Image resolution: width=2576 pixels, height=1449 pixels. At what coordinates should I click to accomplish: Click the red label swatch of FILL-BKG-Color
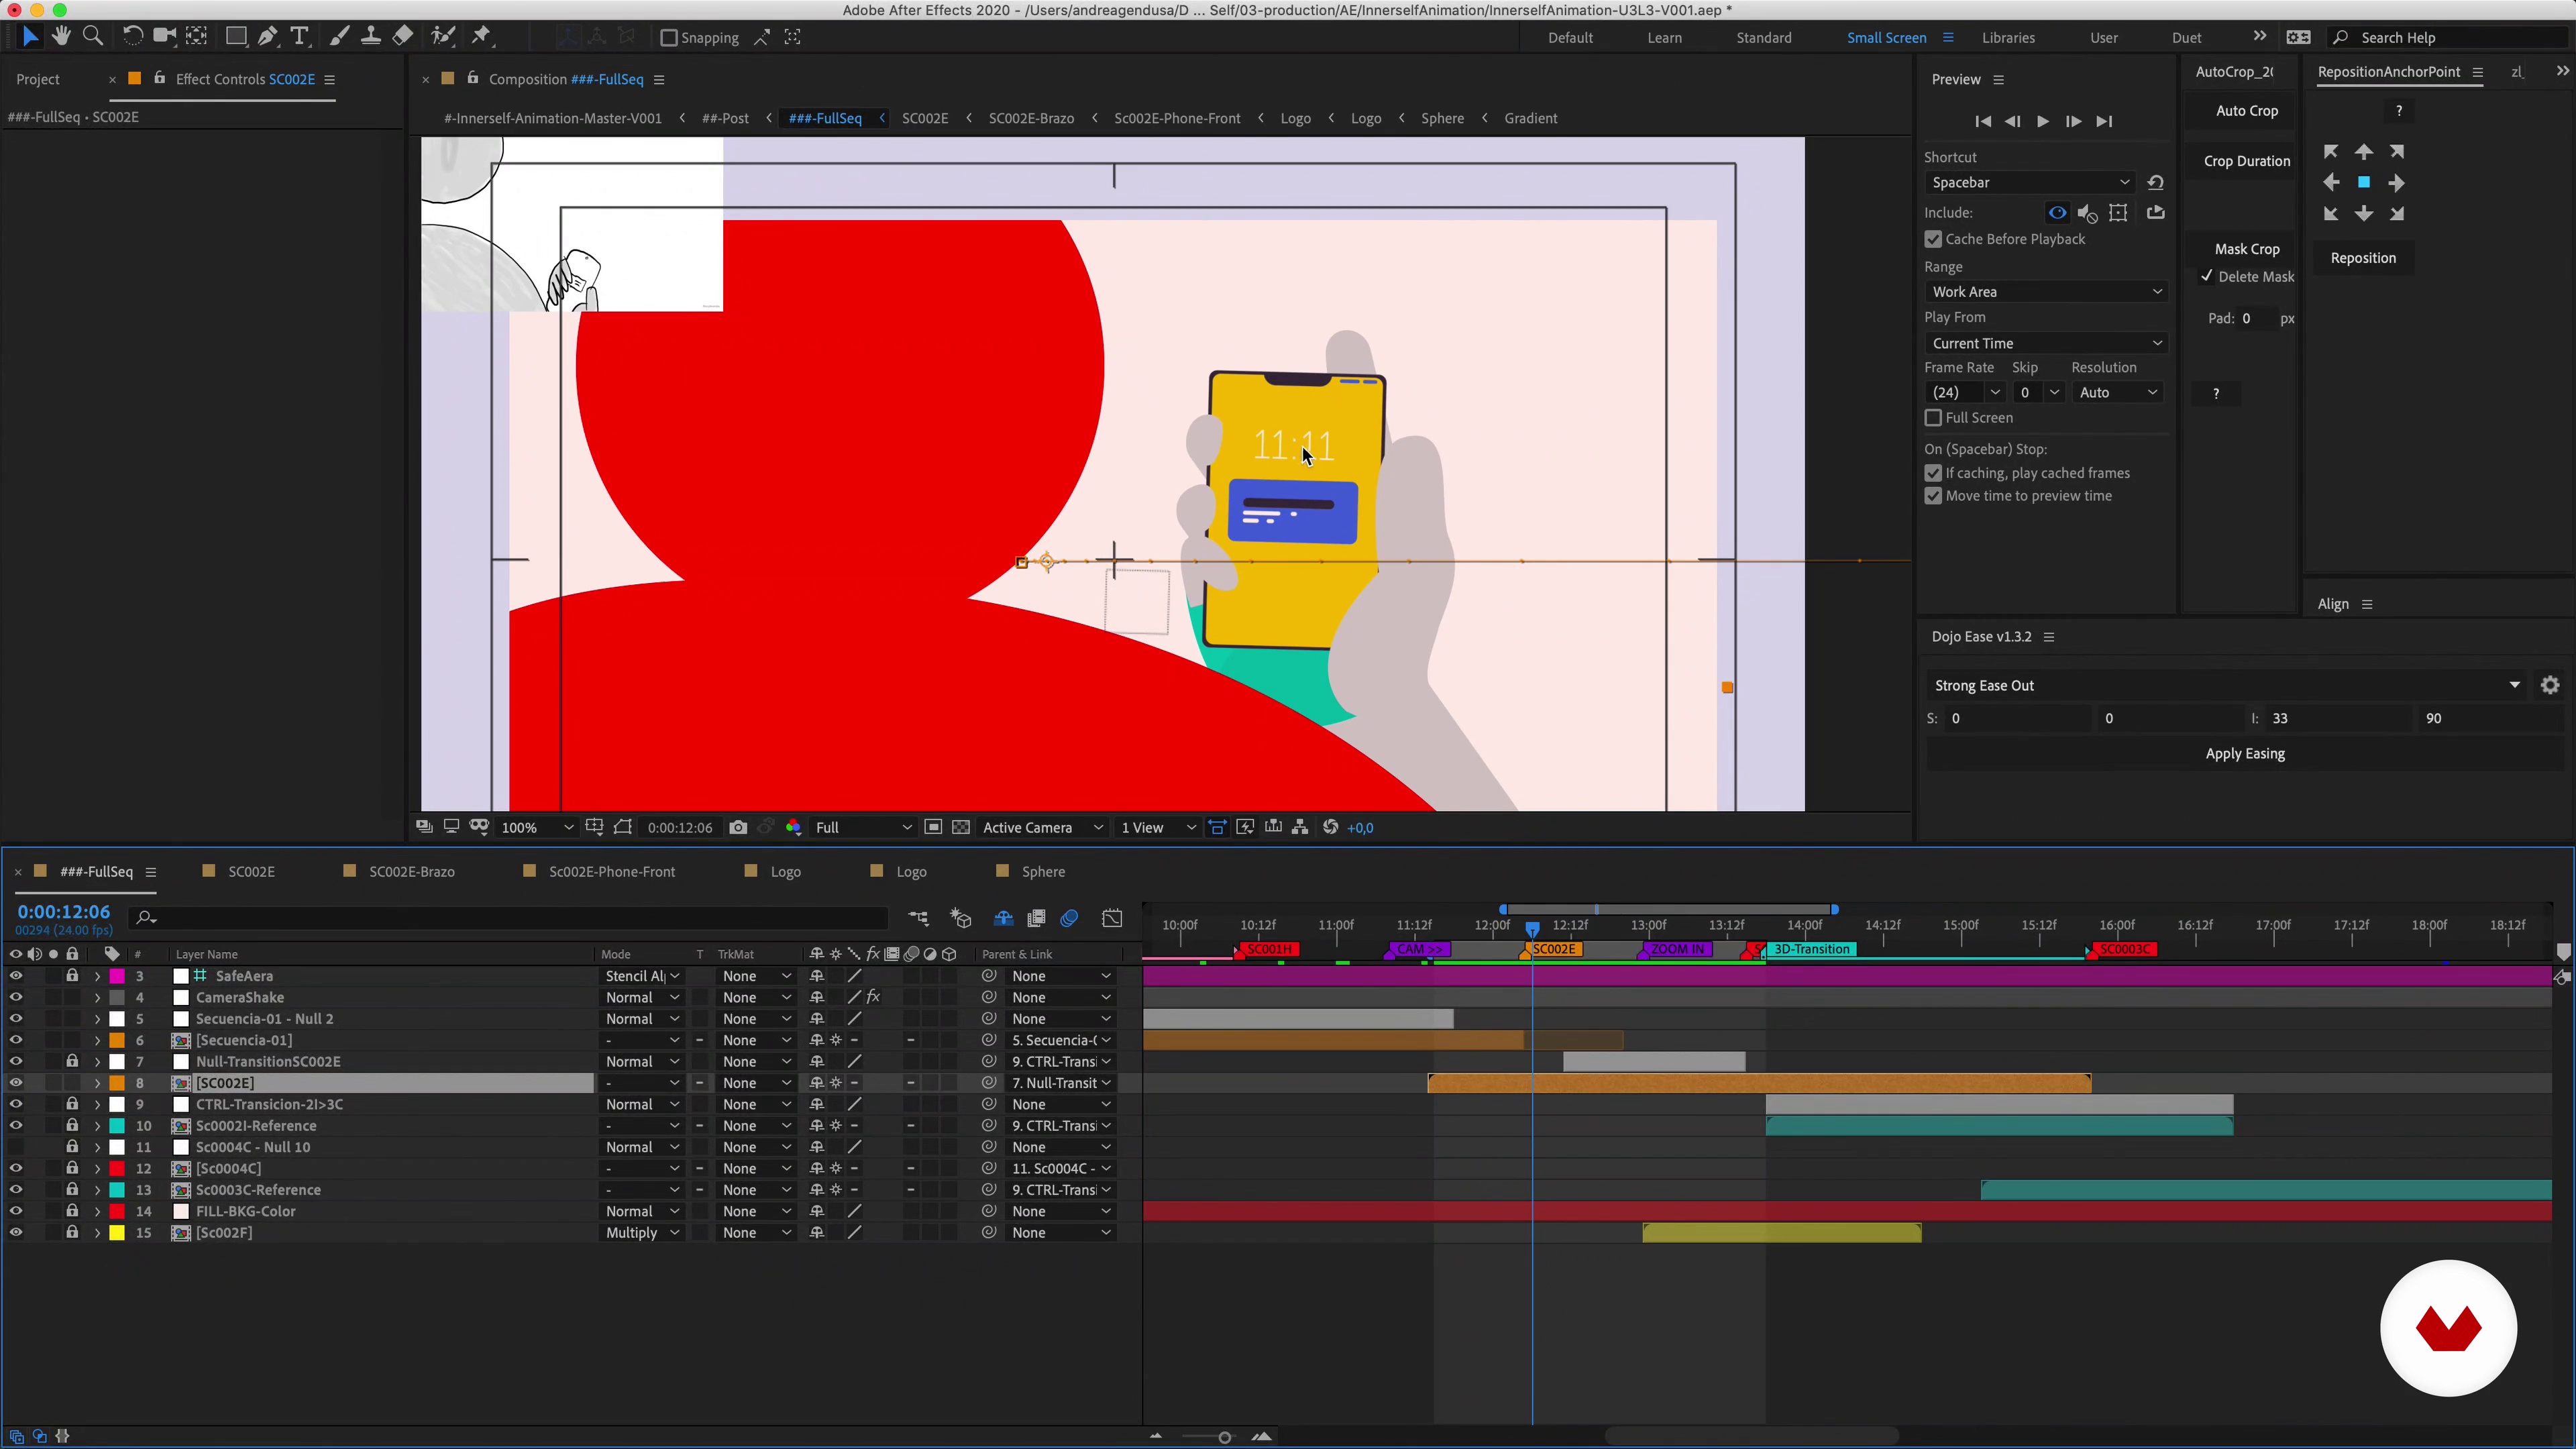[117, 1211]
